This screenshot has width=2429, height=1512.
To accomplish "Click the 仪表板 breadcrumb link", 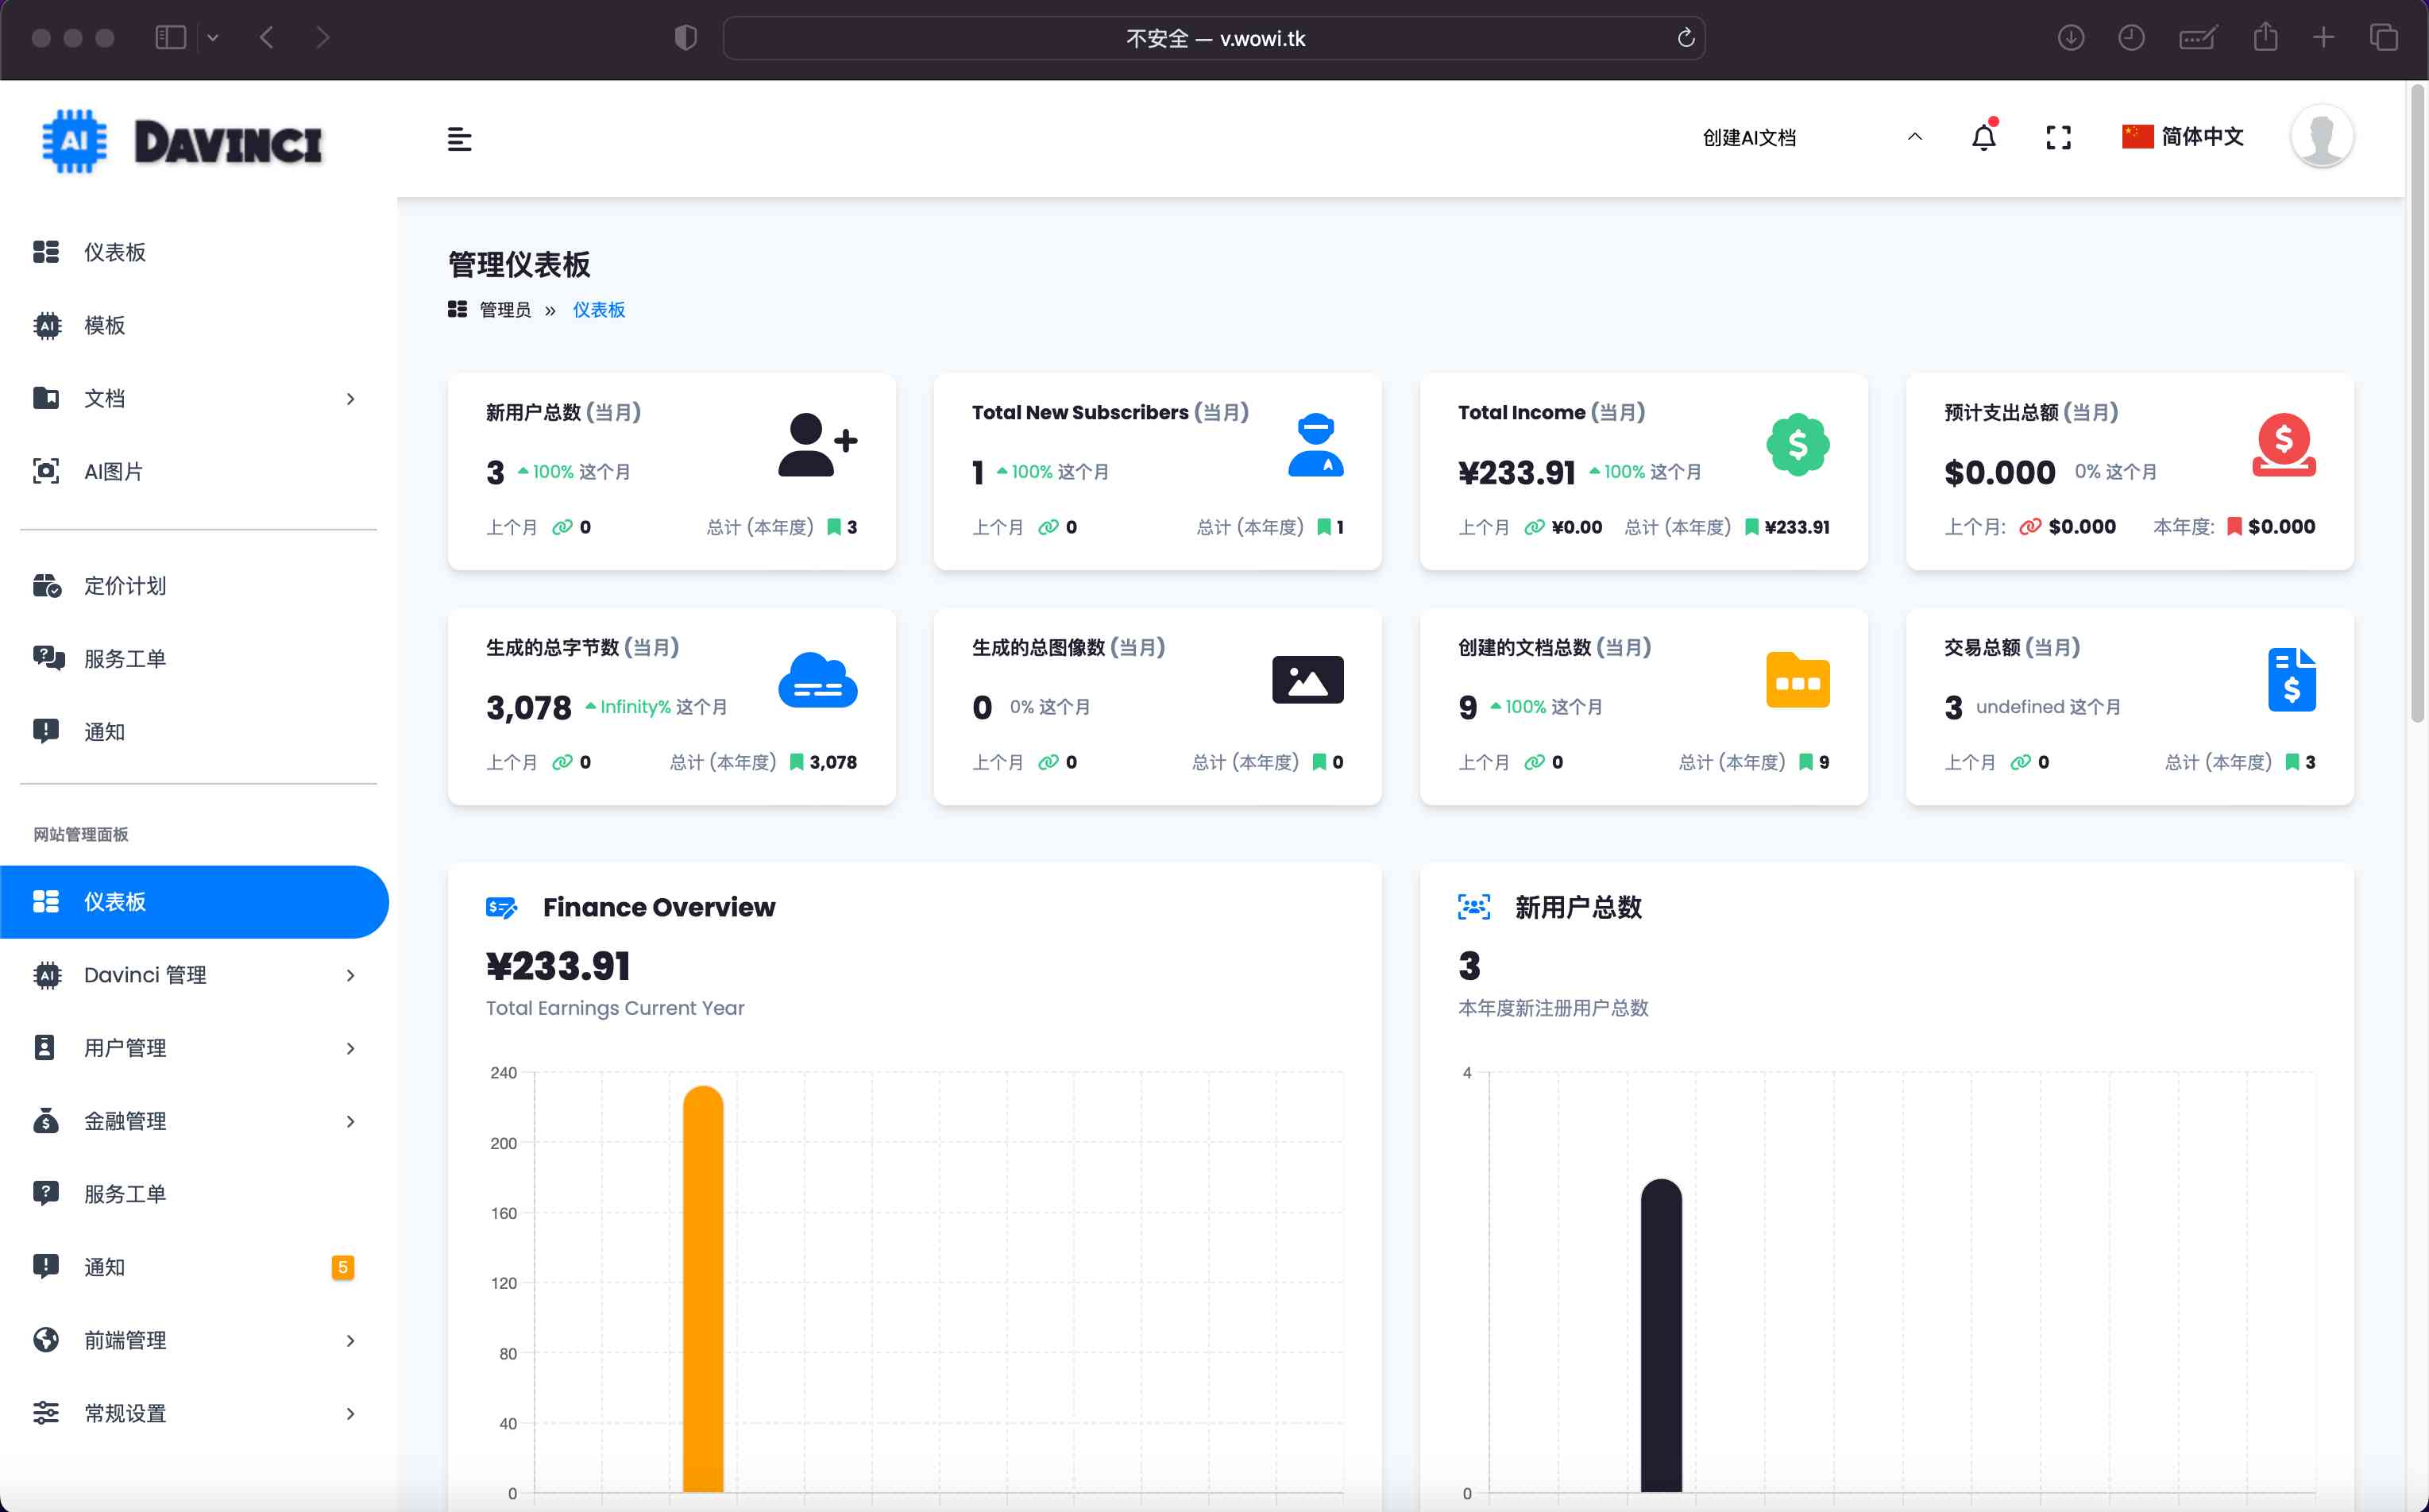I will 598,310.
